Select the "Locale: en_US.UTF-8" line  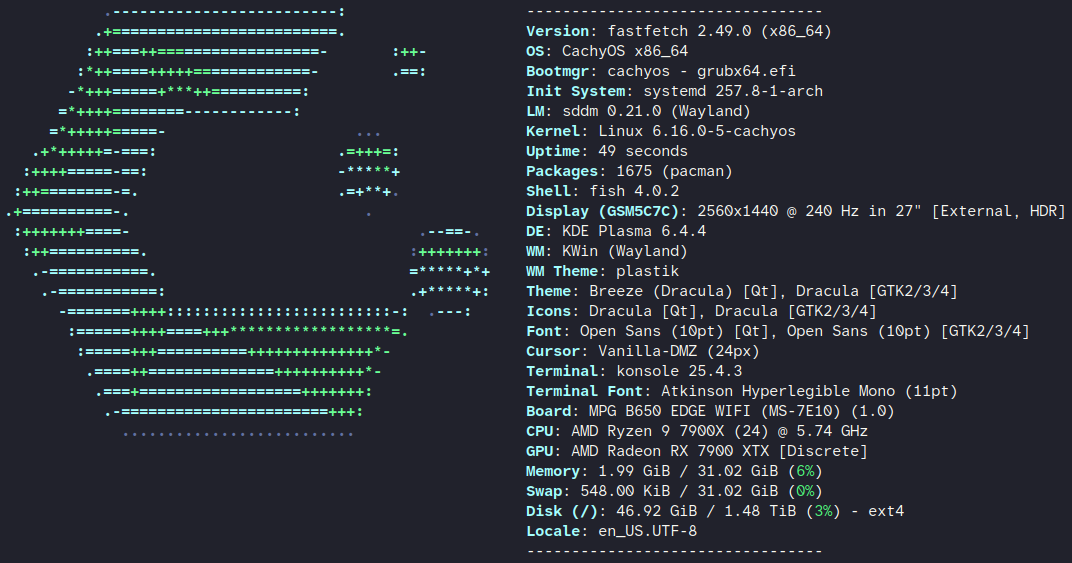click(611, 532)
